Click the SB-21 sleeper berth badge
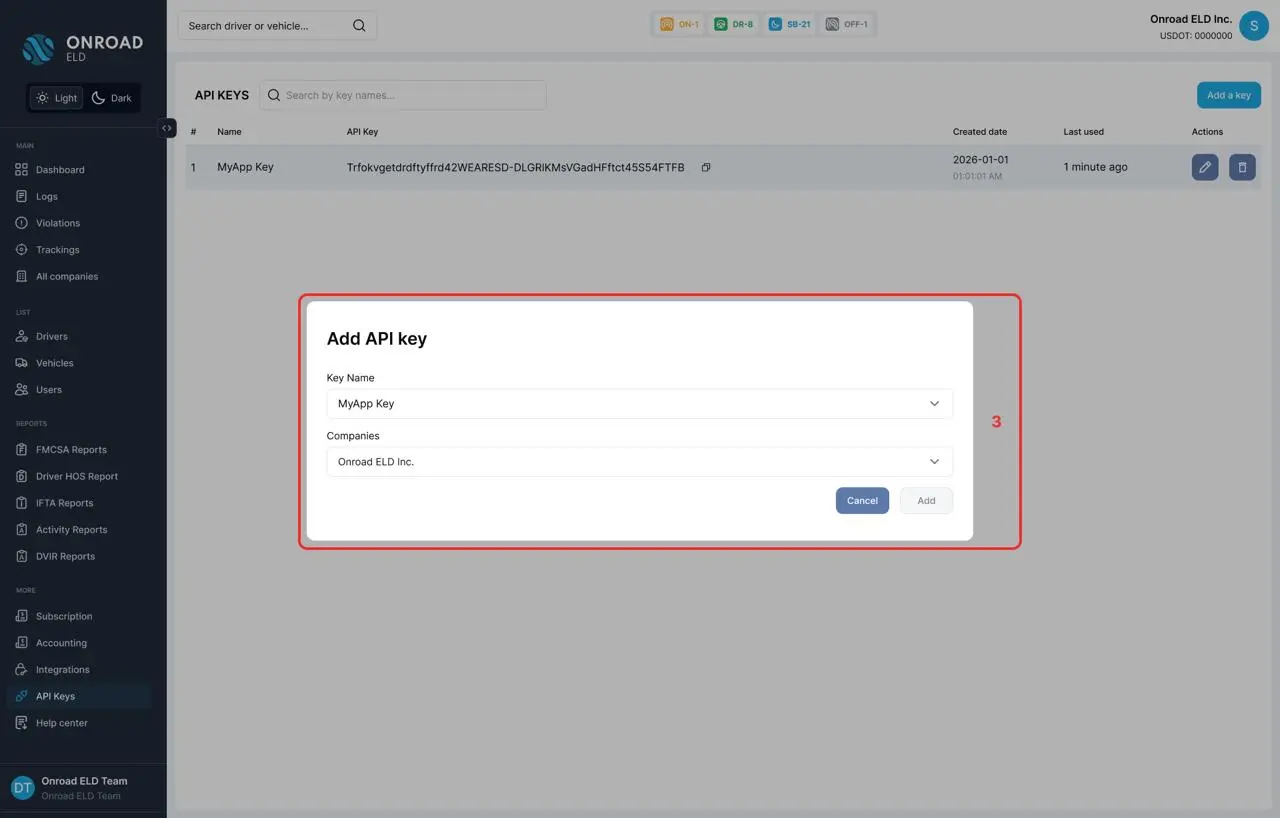The width and height of the screenshot is (1280, 818). point(790,24)
